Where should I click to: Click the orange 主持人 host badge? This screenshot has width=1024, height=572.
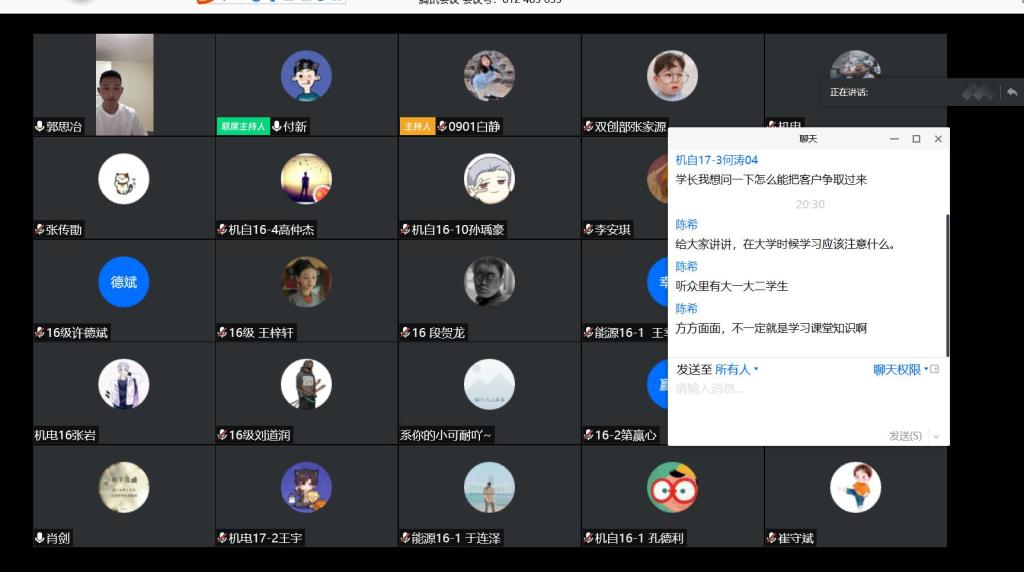tap(416, 127)
